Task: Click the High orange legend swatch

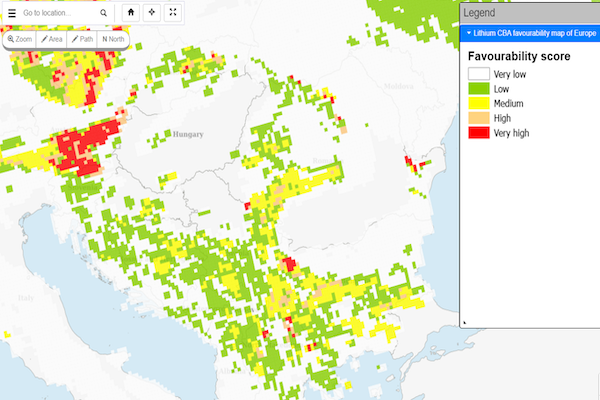Action: coord(479,119)
